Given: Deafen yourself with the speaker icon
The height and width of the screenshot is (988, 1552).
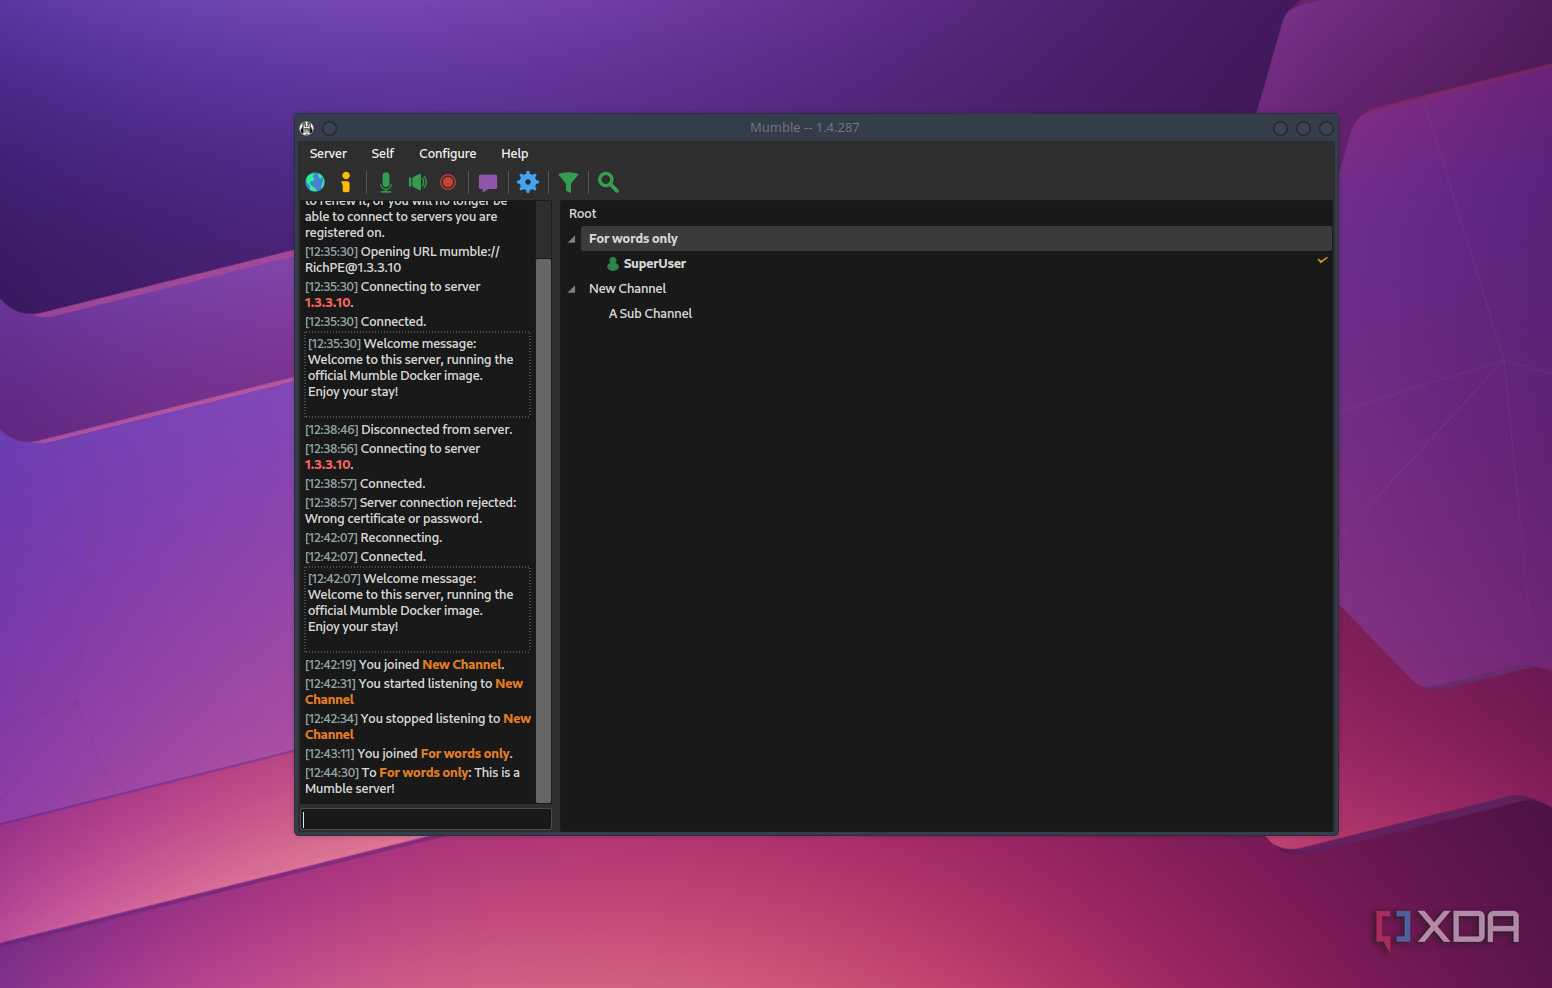Looking at the screenshot, I should [418, 182].
